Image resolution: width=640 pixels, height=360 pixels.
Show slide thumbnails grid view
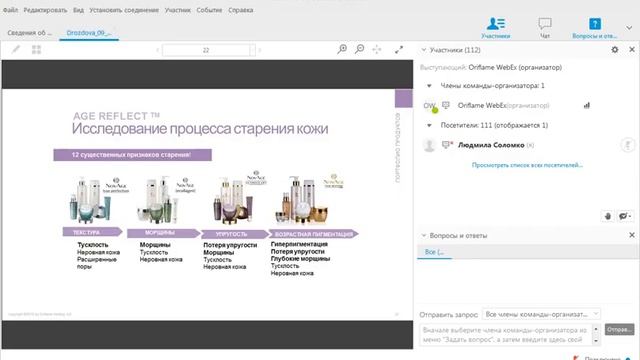tap(36, 50)
